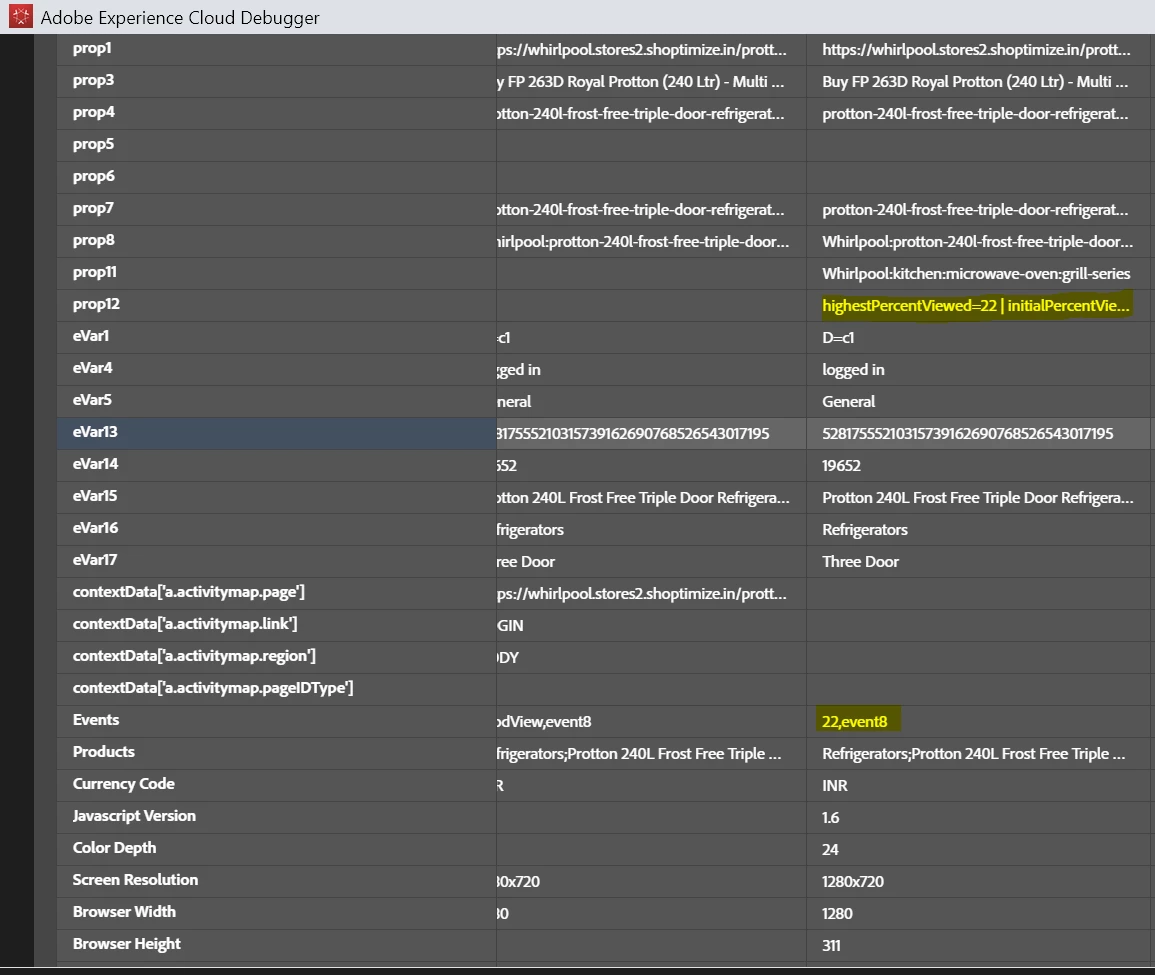1155x975 pixels.
Task: Select the prop1 row label
Action: click(92, 49)
